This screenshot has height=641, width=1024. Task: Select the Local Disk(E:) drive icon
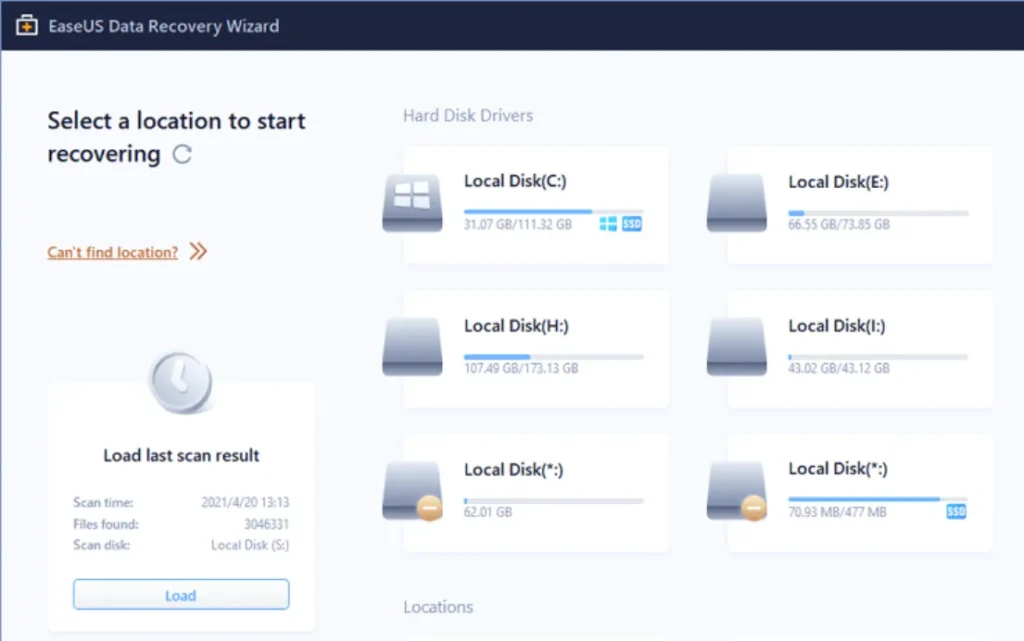pos(736,204)
